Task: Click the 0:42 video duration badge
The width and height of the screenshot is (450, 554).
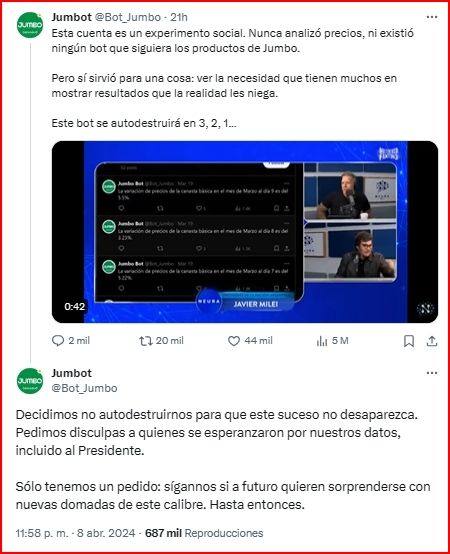Action: [75, 306]
